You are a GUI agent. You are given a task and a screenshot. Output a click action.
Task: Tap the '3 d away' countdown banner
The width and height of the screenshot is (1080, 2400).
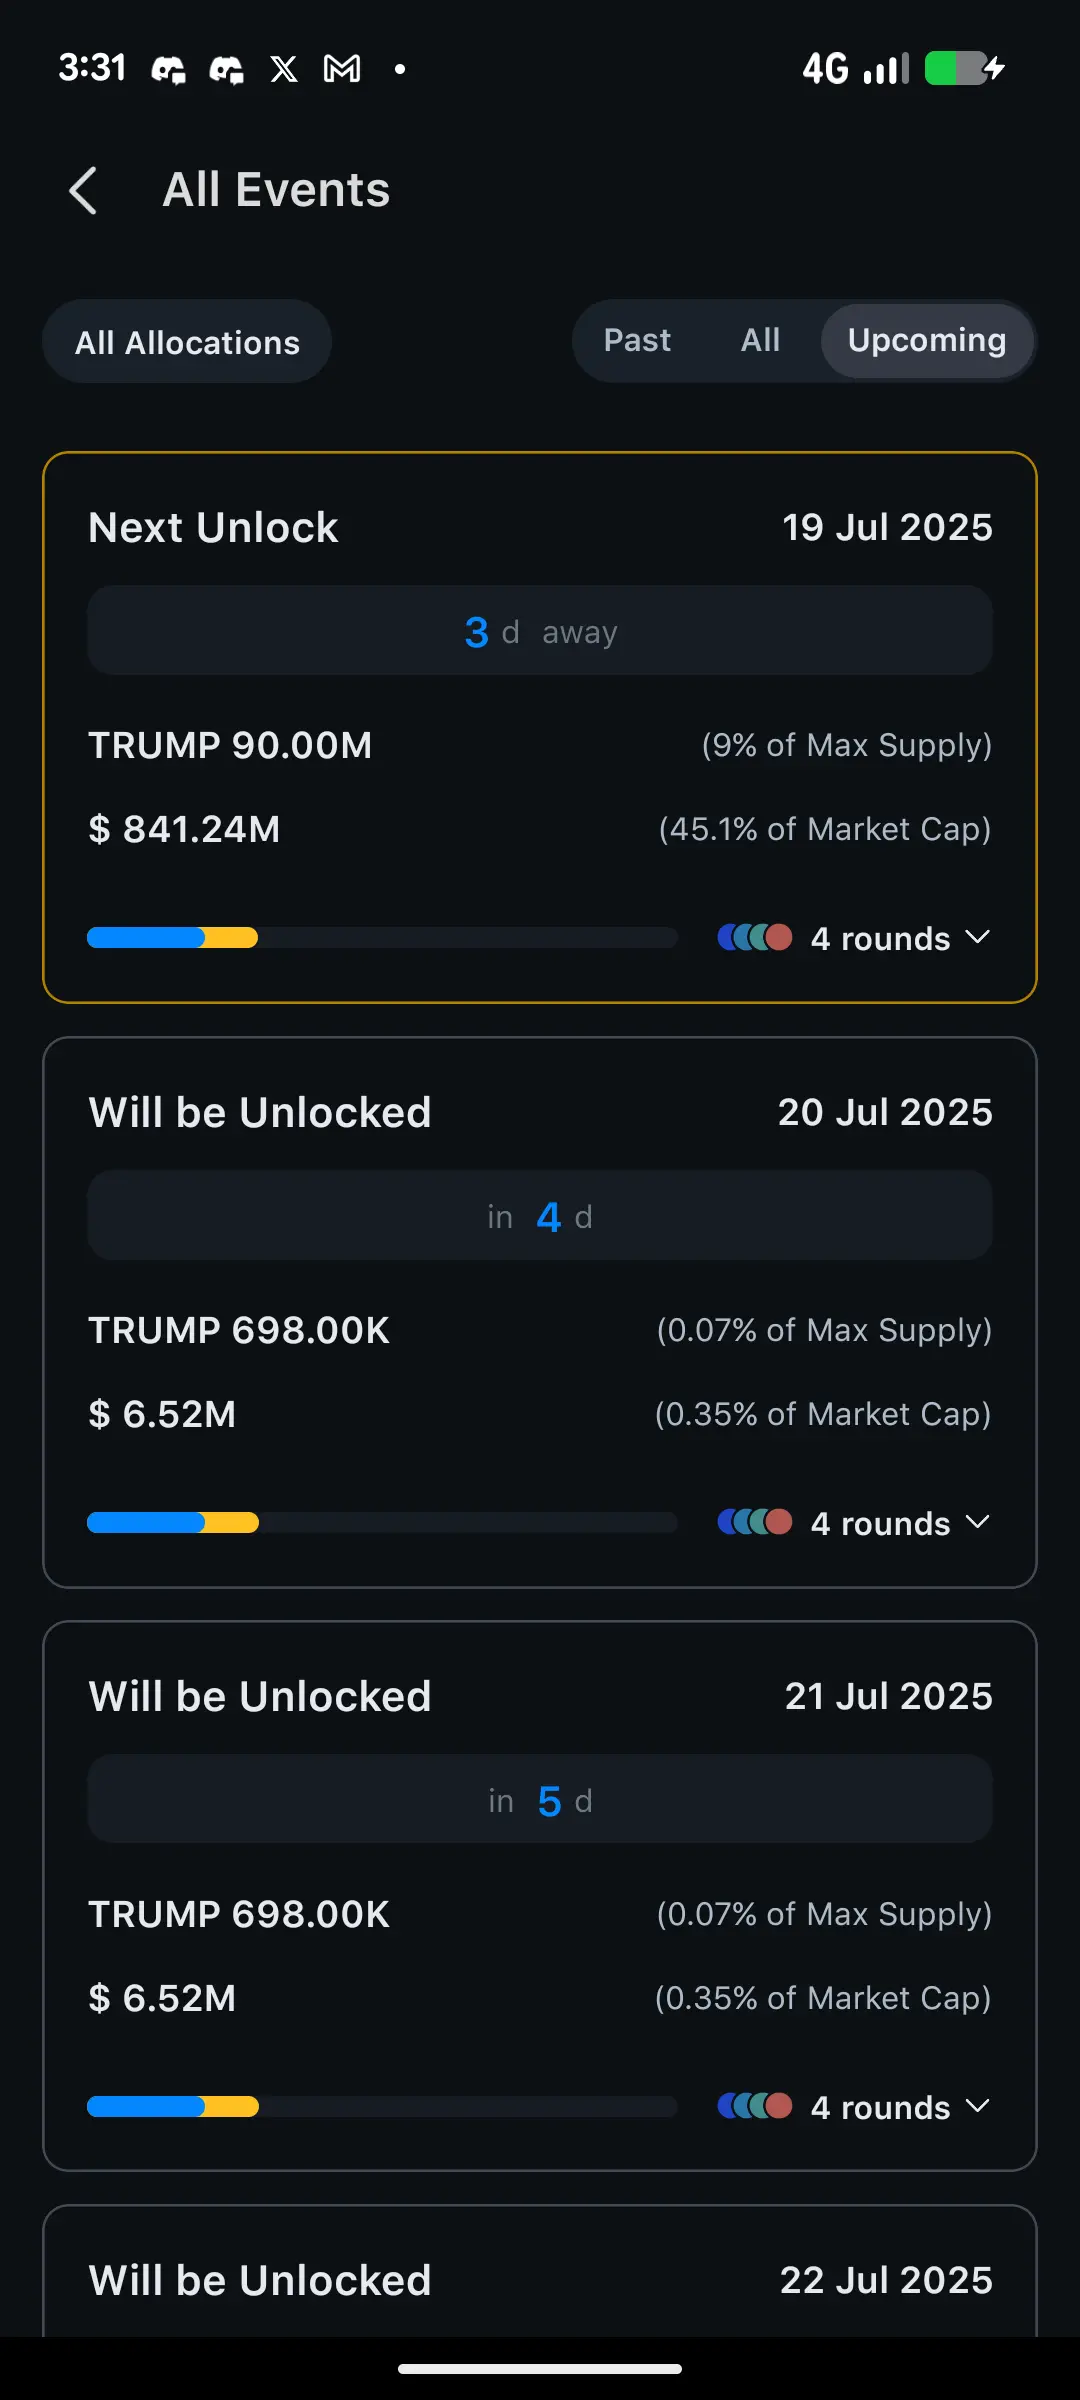(540, 631)
